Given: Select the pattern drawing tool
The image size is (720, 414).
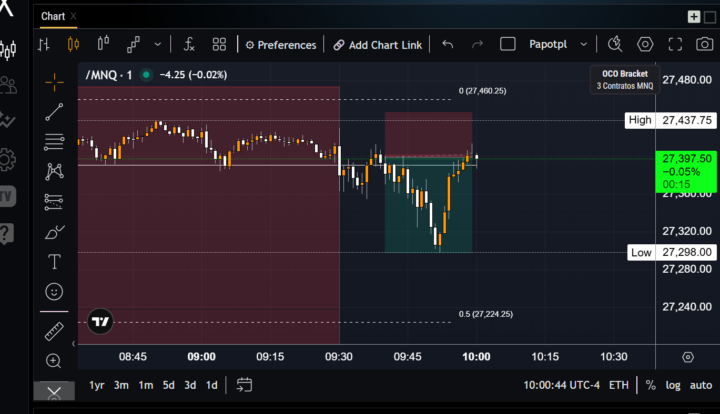Looking at the screenshot, I should point(54,172).
